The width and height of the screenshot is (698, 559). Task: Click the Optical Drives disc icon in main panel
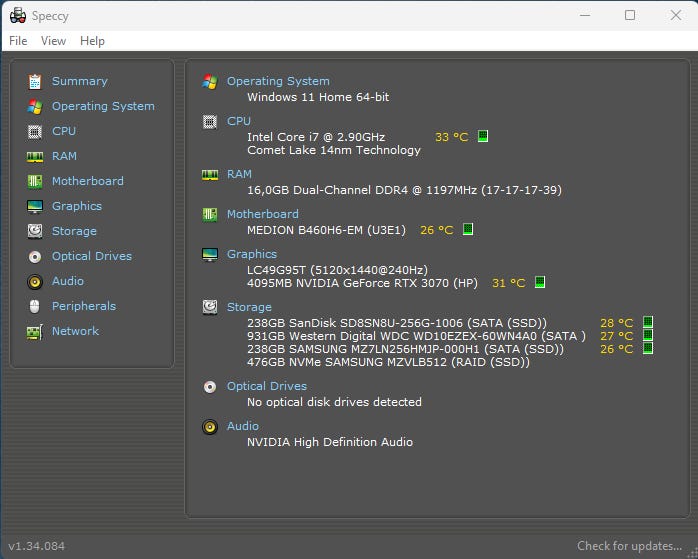coord(210,387)
